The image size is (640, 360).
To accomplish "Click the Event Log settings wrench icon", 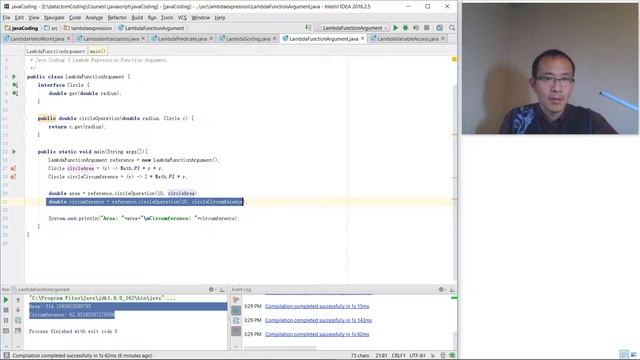I will pos(236,300).
